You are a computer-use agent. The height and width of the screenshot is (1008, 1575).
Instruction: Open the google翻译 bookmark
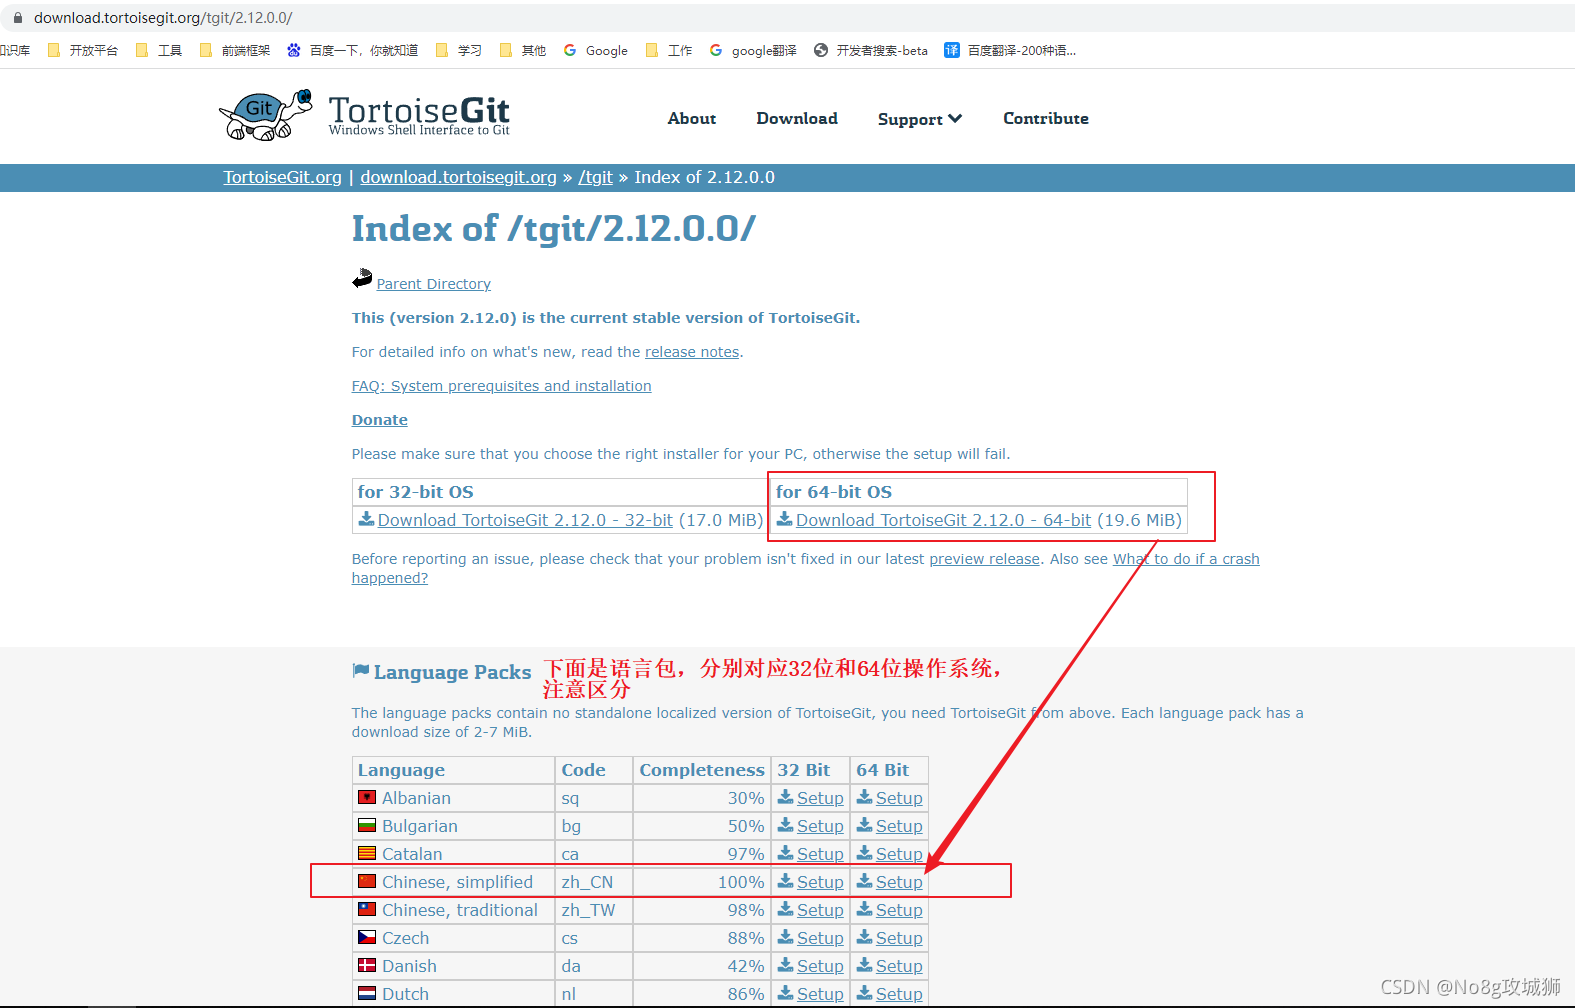pyautogui.click(x=753, y=50)
